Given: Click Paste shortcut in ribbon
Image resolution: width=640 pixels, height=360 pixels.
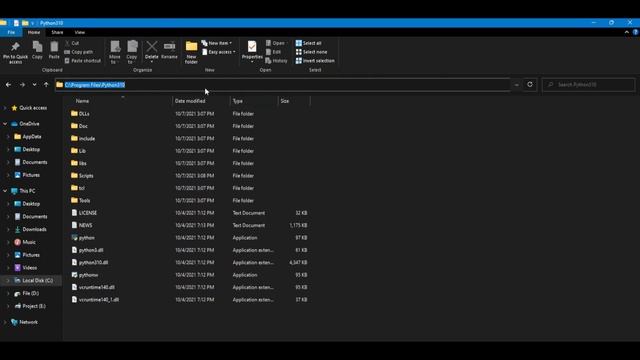Looking at the screenshot, I should tap(82, 61).
